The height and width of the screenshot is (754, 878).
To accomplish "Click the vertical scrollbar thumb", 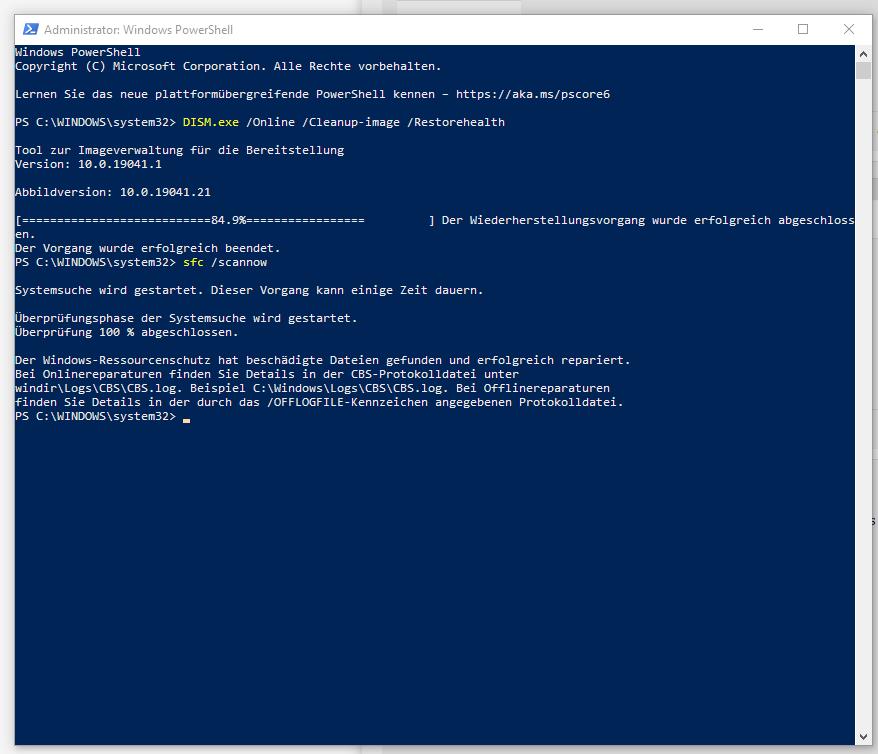I will point(863,71).
